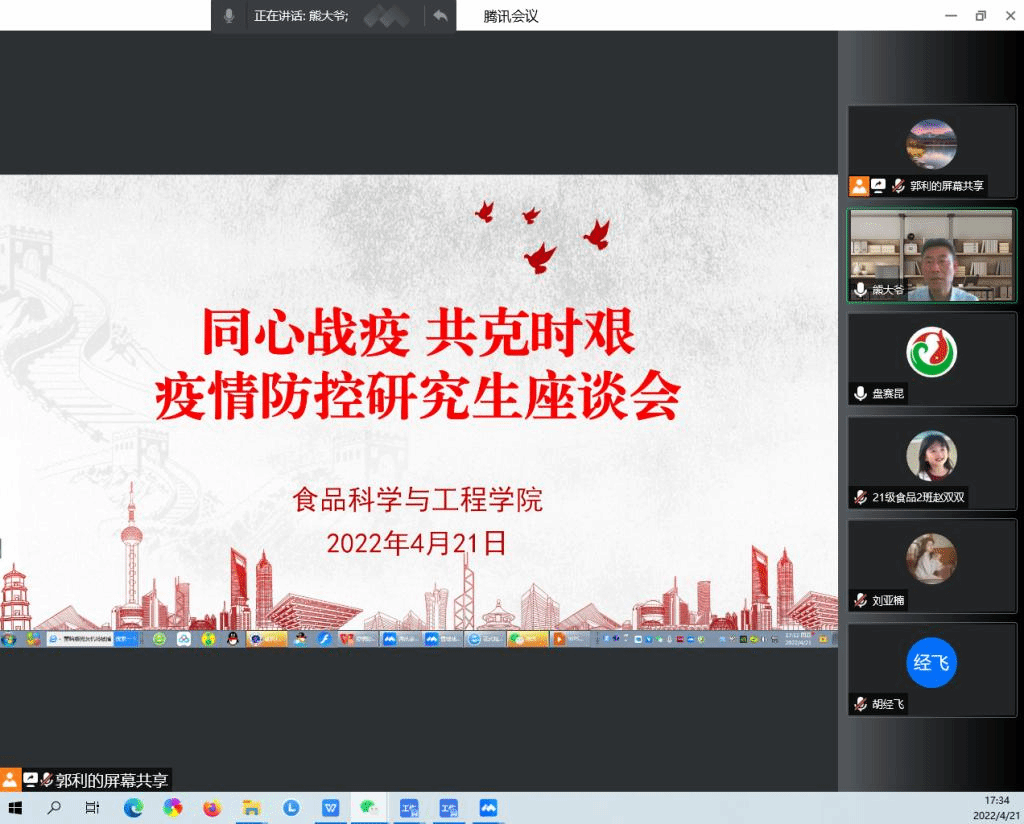Select 盘赛昆's red-green logo avatar

(x=931, y=352)
